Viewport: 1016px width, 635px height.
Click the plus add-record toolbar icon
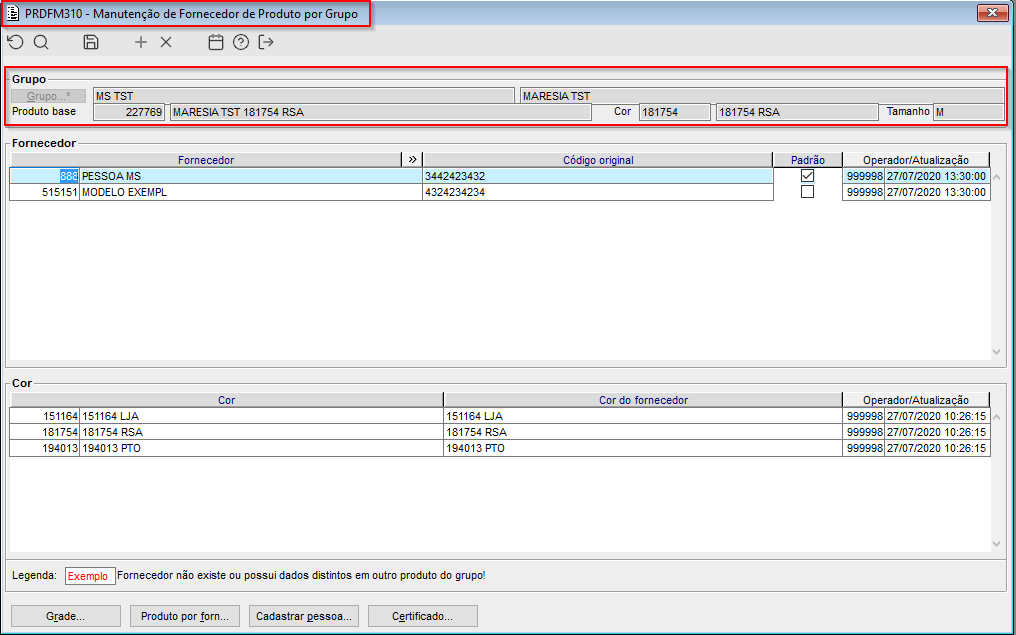[141, 43]
